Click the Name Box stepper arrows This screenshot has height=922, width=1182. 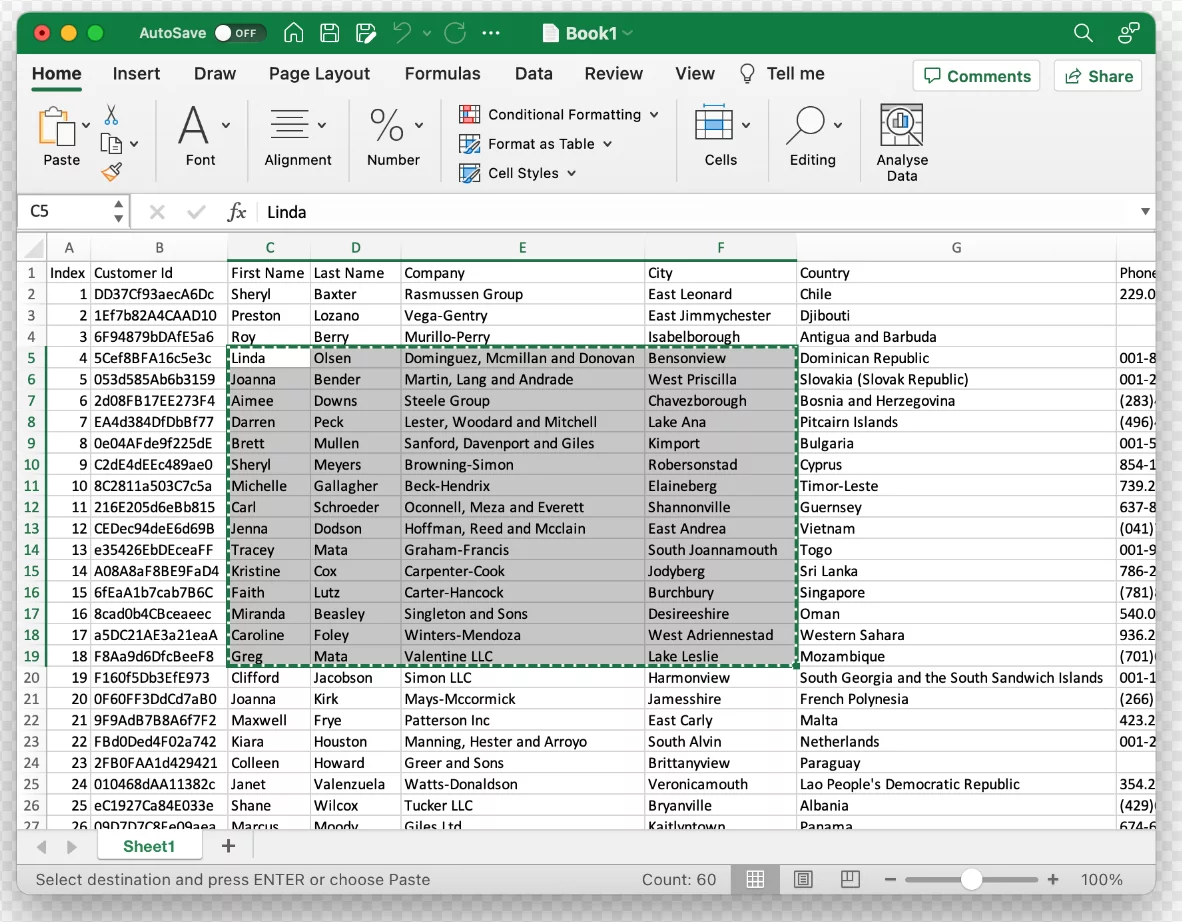(x=118, y=211)
